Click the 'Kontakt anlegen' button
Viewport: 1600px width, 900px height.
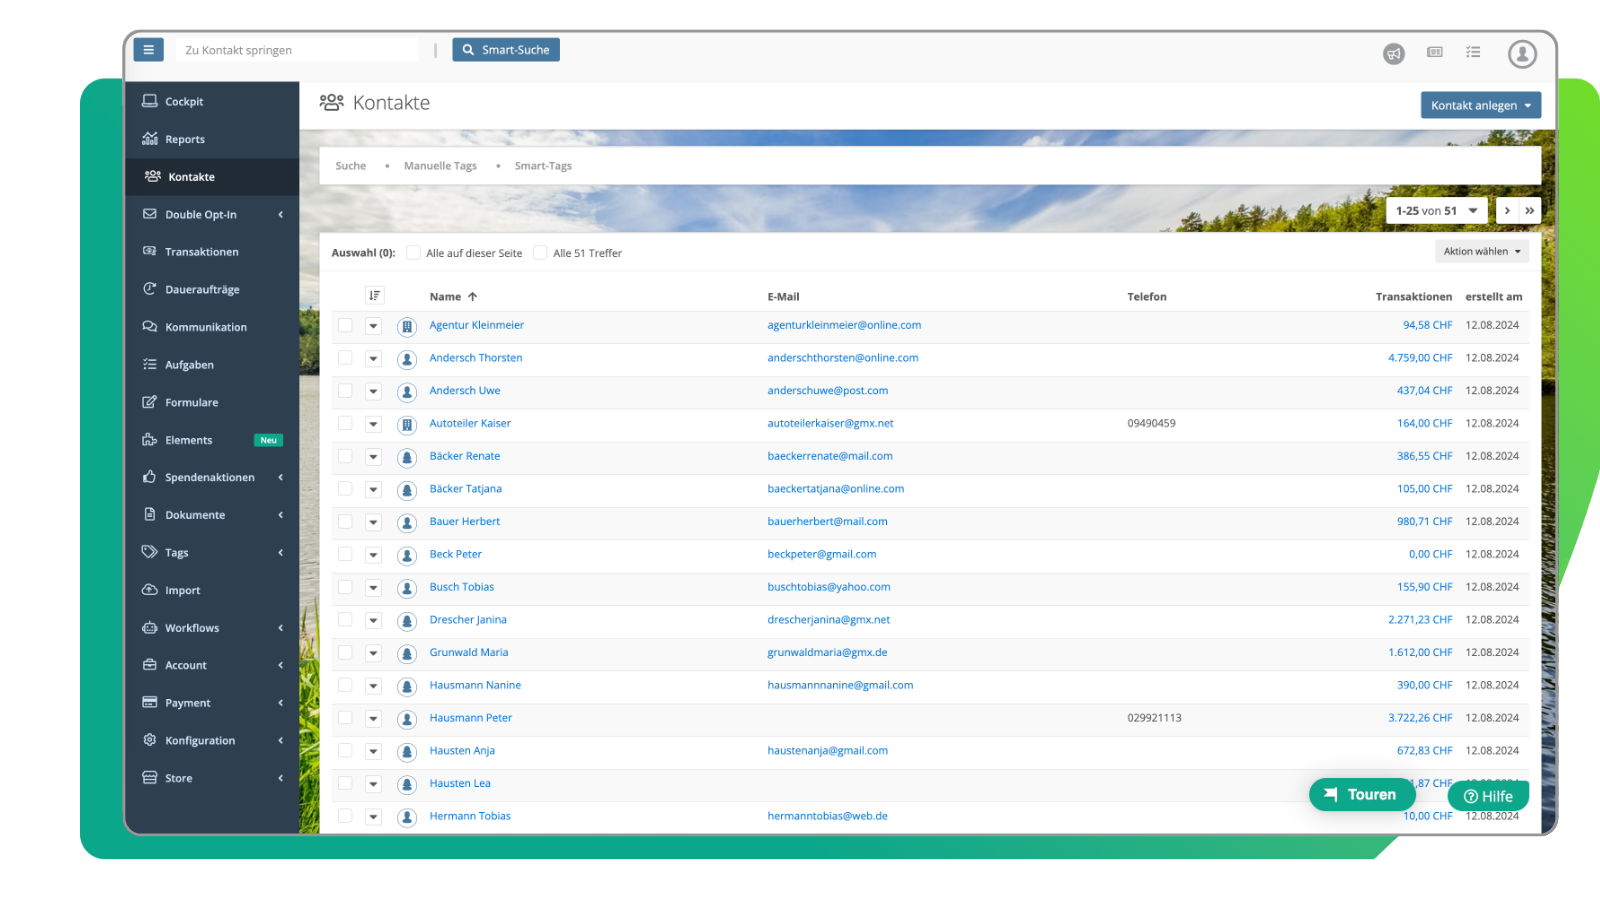pos(1480,104)
